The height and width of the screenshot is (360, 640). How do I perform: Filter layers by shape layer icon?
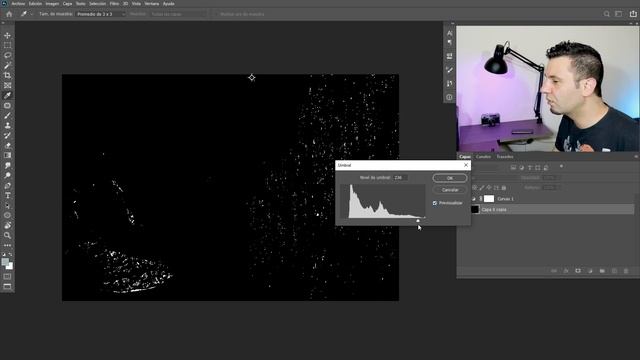click(x=538, y=168)
